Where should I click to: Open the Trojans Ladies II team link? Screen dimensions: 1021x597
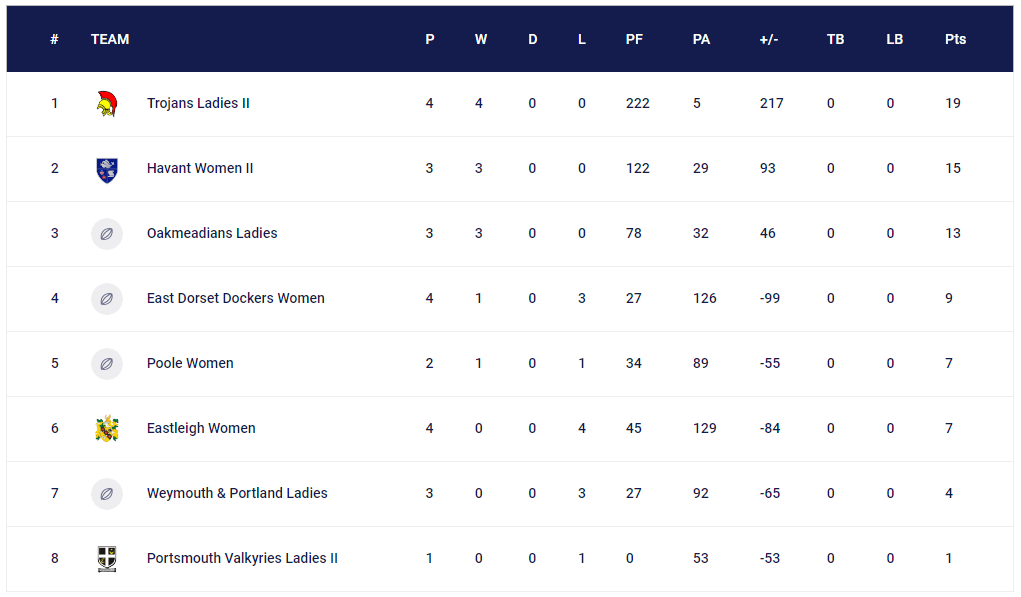(198, 104)
